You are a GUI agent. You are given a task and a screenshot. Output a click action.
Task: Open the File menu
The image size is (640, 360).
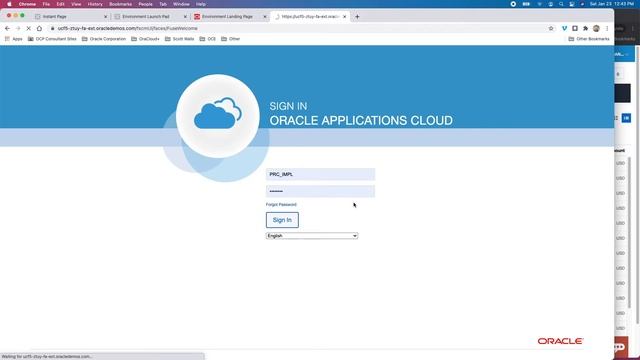[x=46, y=4]
